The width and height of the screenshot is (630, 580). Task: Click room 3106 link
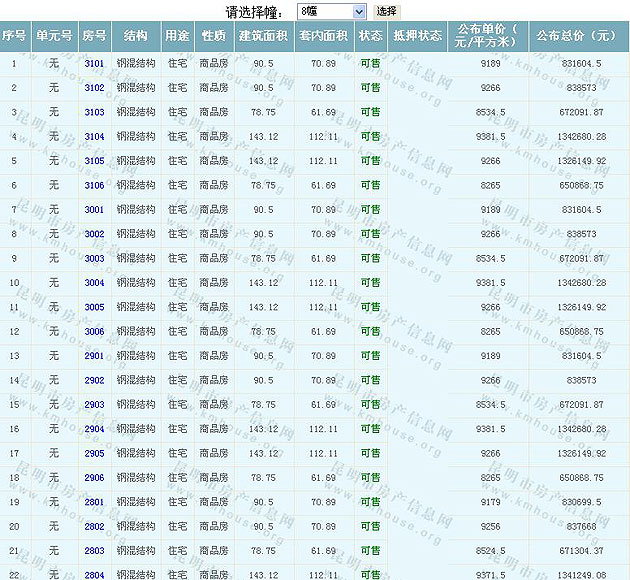(94, 186)
